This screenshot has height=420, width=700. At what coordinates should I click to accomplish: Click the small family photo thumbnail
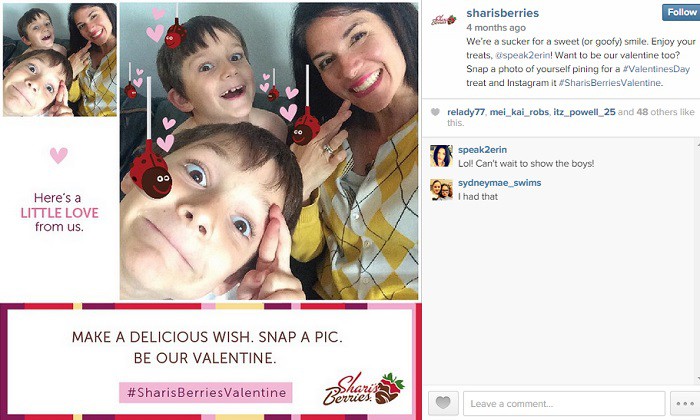(x=60, y=60)
